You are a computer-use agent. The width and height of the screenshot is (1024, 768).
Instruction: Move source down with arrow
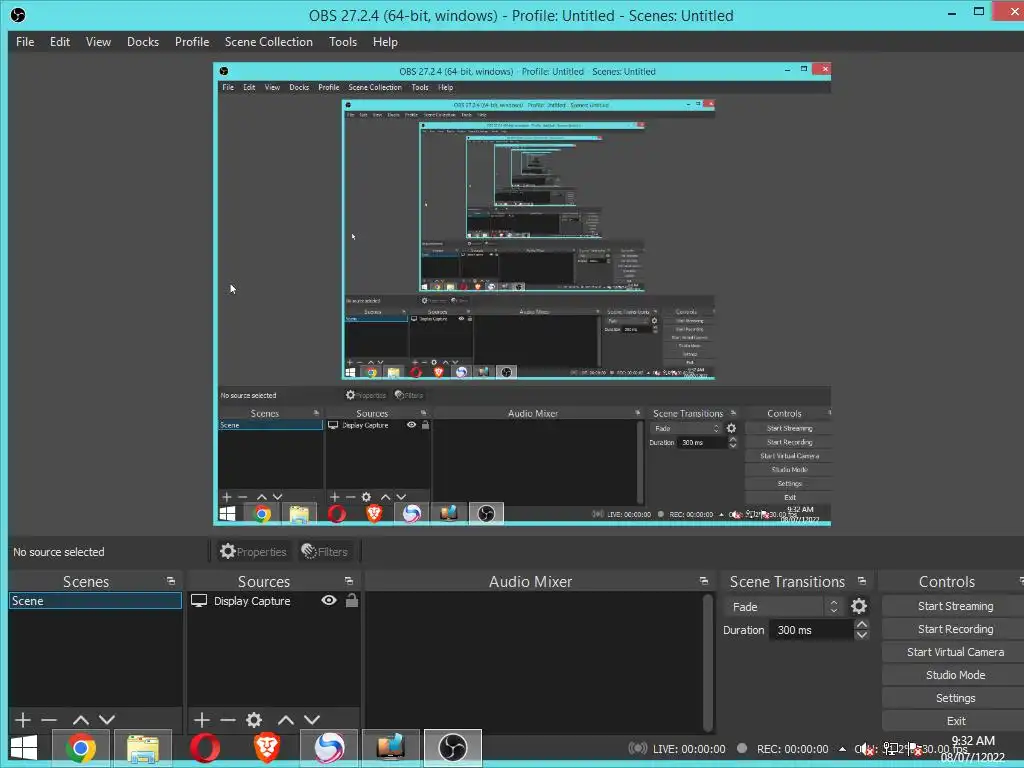pos(312,720)
